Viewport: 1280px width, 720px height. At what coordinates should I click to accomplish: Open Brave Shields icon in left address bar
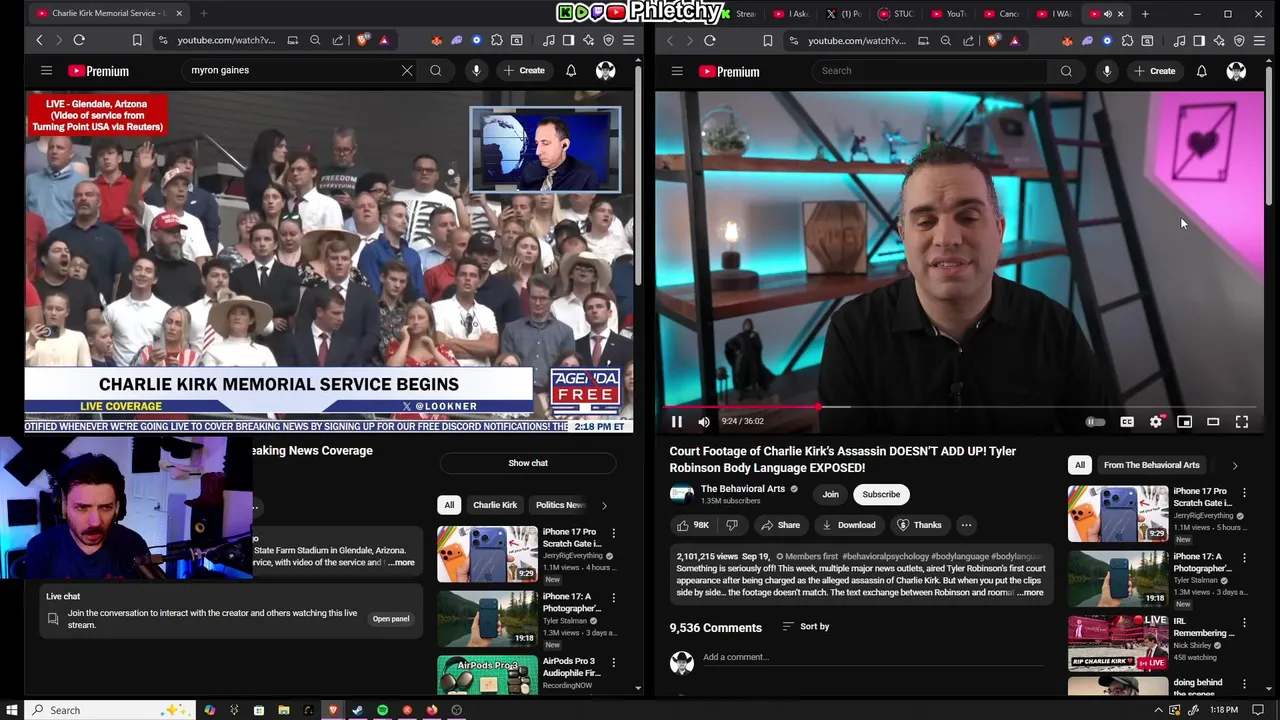pos(363,40)
